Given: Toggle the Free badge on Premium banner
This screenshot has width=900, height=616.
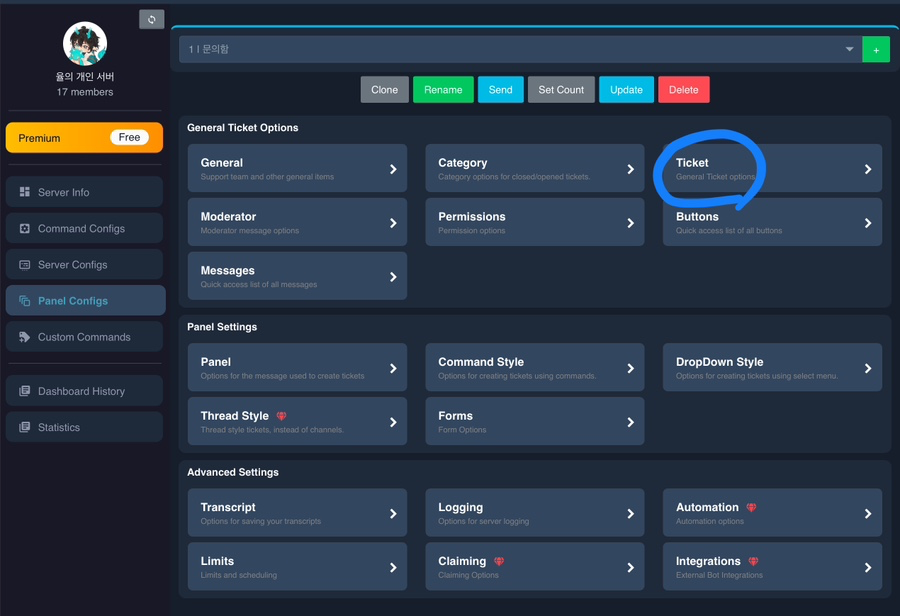Looking at the screenshot, I should pyautogui.click(x=129, y=137).
